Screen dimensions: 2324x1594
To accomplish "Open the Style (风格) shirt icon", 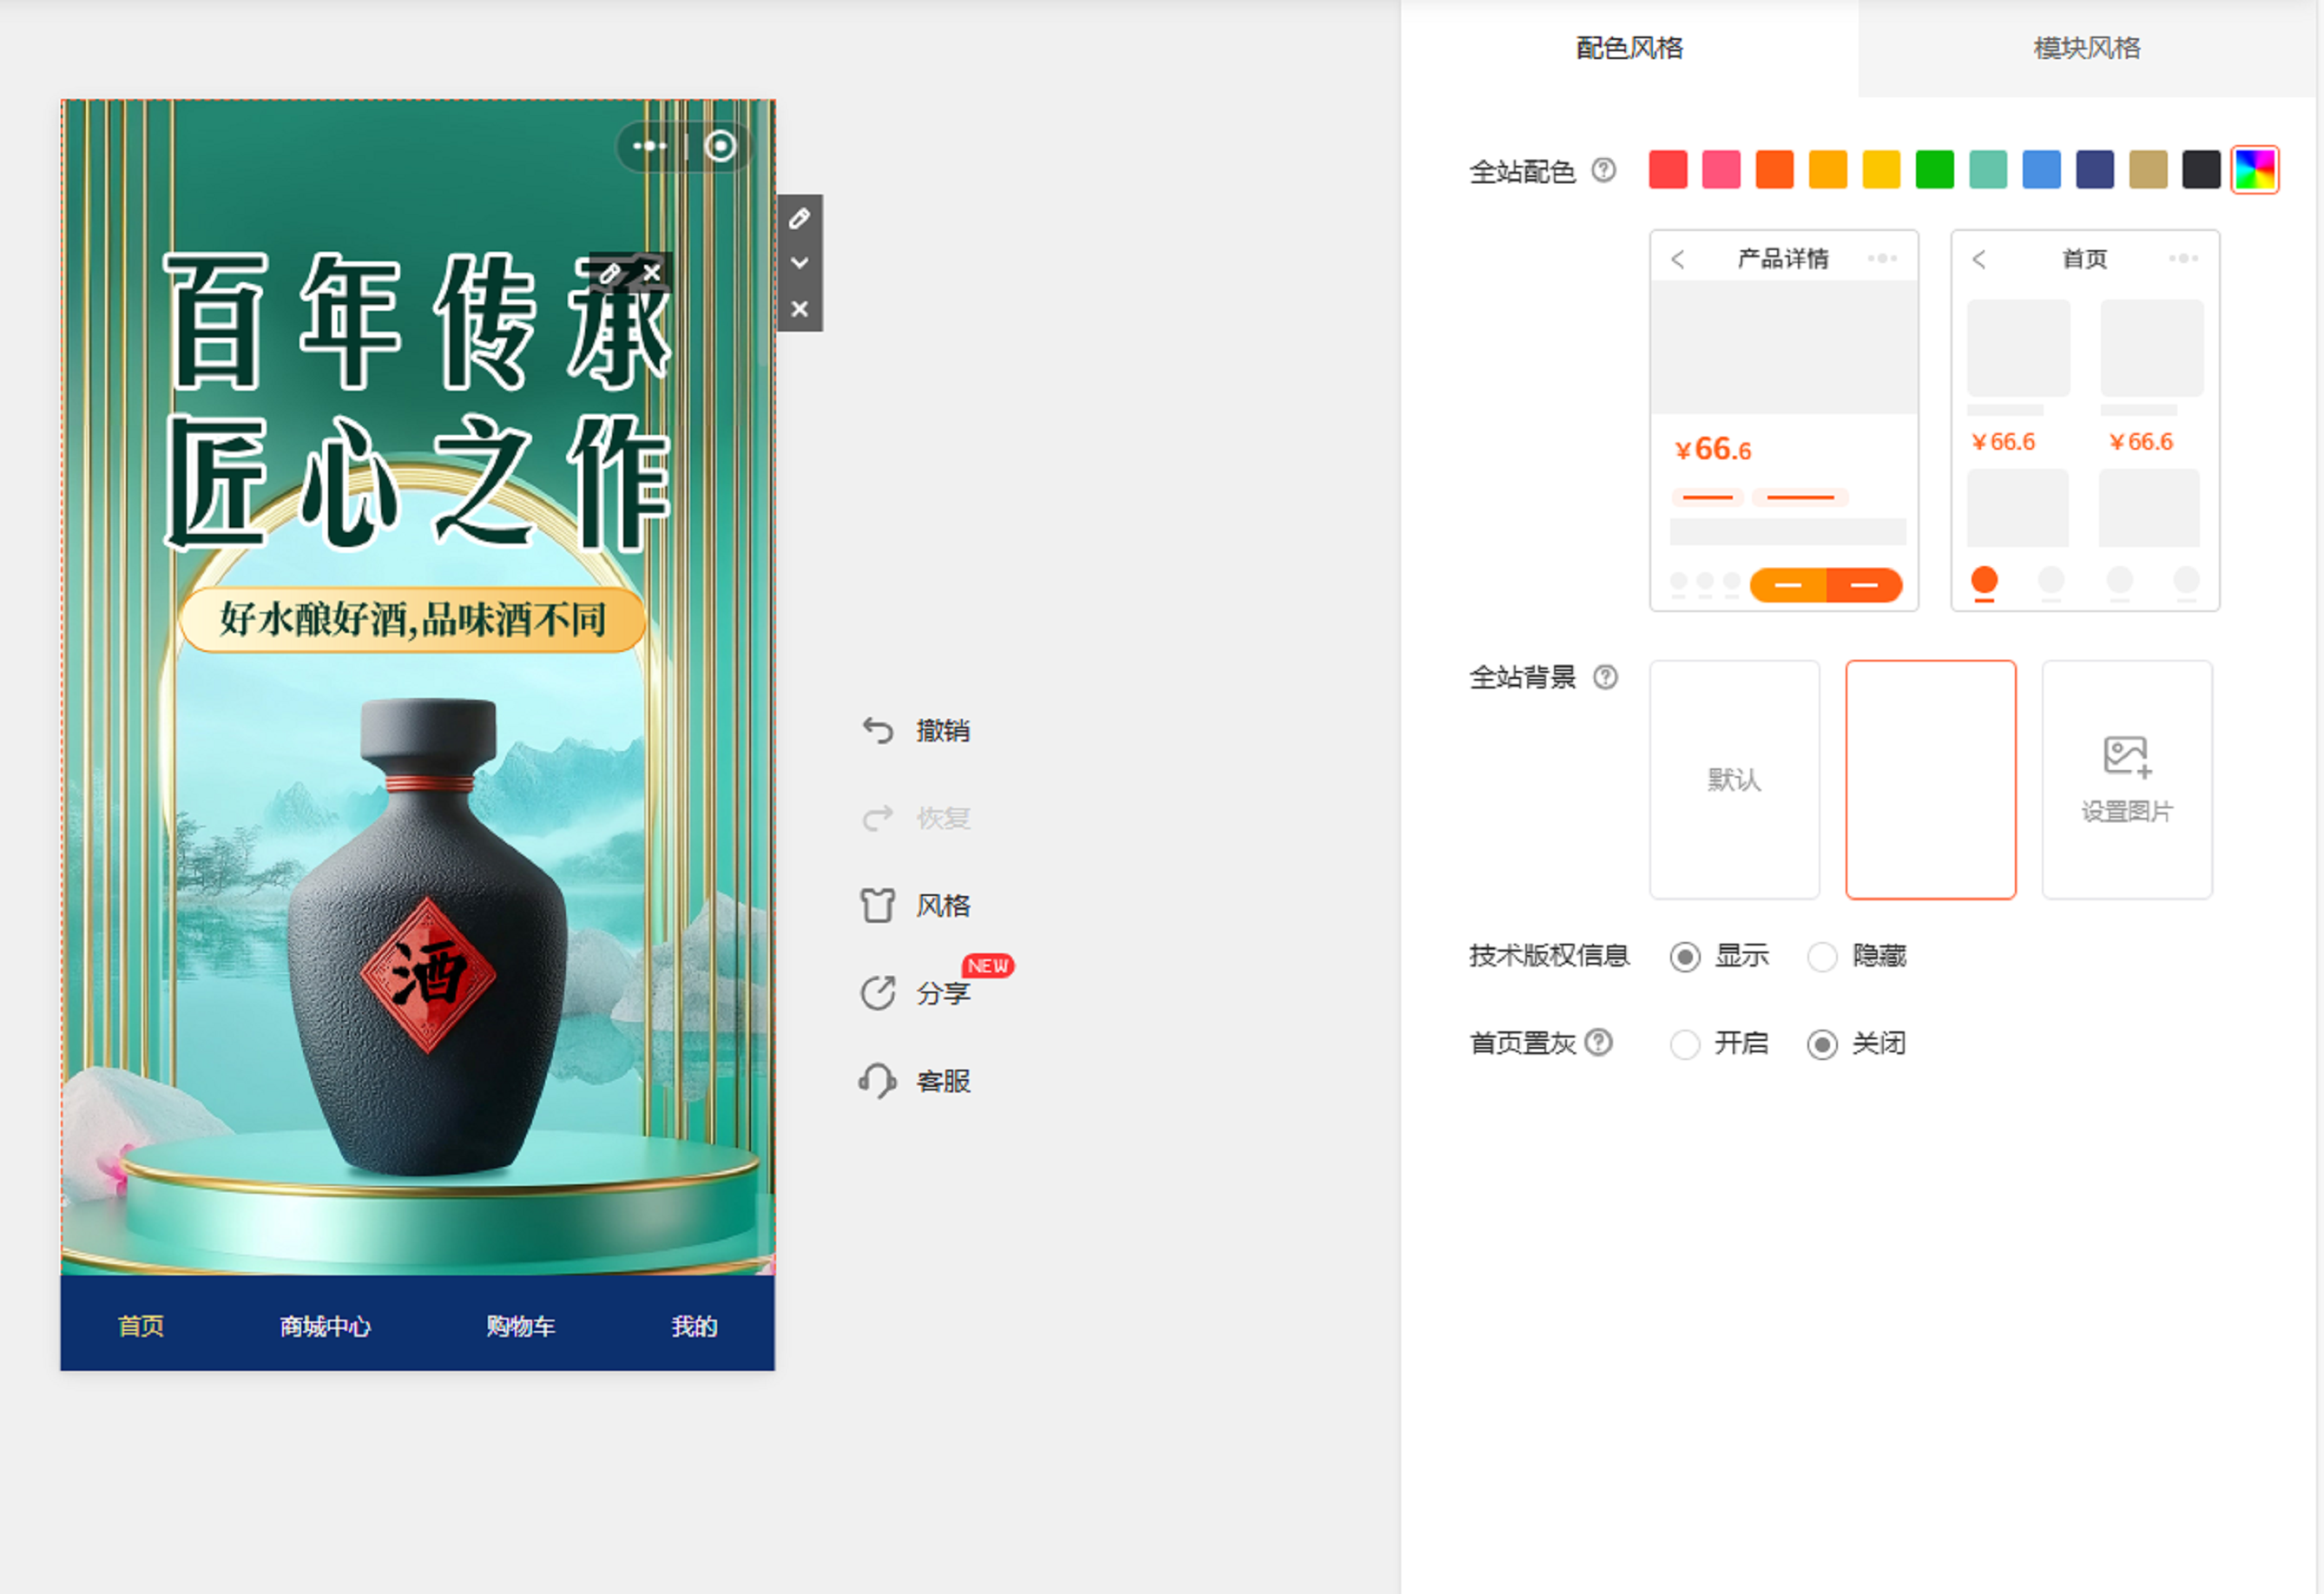I will [x=877, y=906].
